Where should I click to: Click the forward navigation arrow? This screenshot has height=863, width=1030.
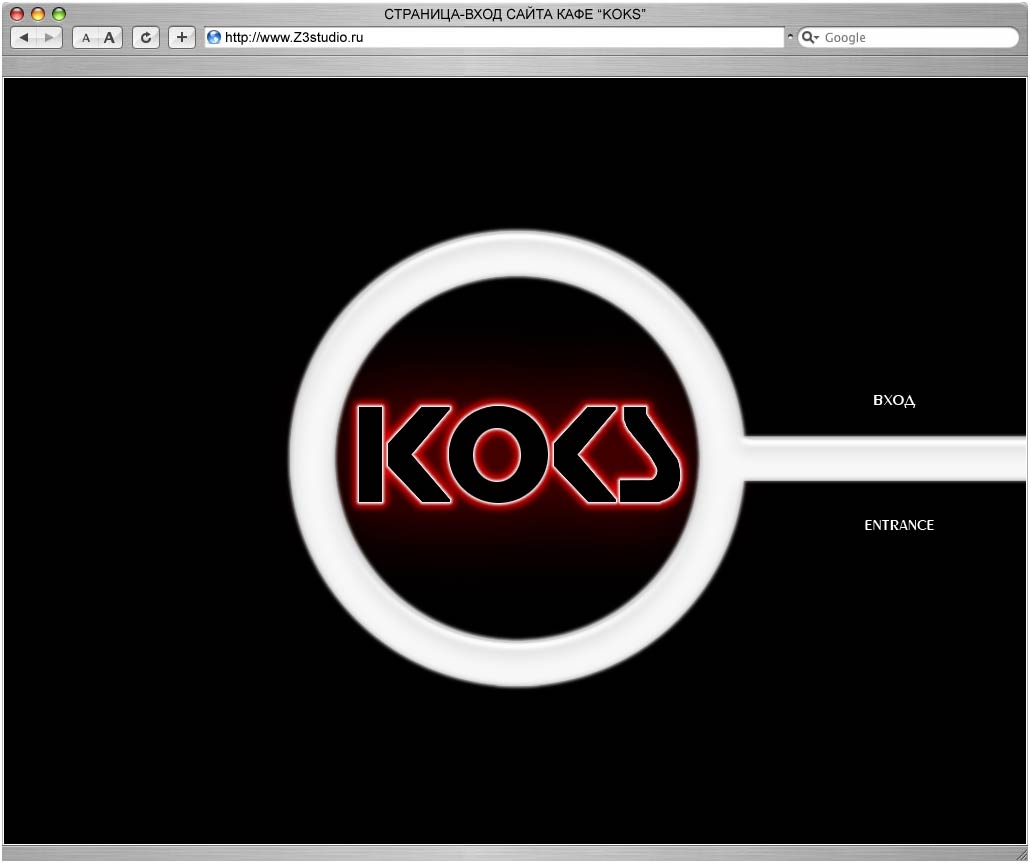(48, 37)
